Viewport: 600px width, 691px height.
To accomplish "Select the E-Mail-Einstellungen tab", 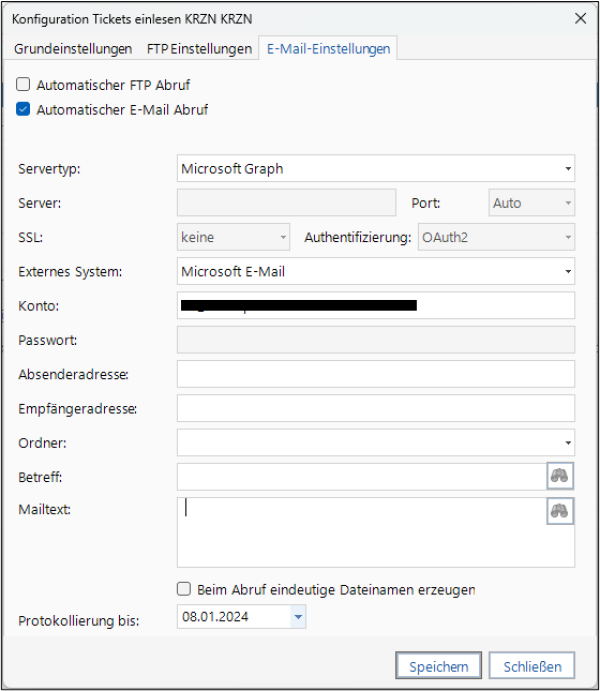I will [328, 49].
